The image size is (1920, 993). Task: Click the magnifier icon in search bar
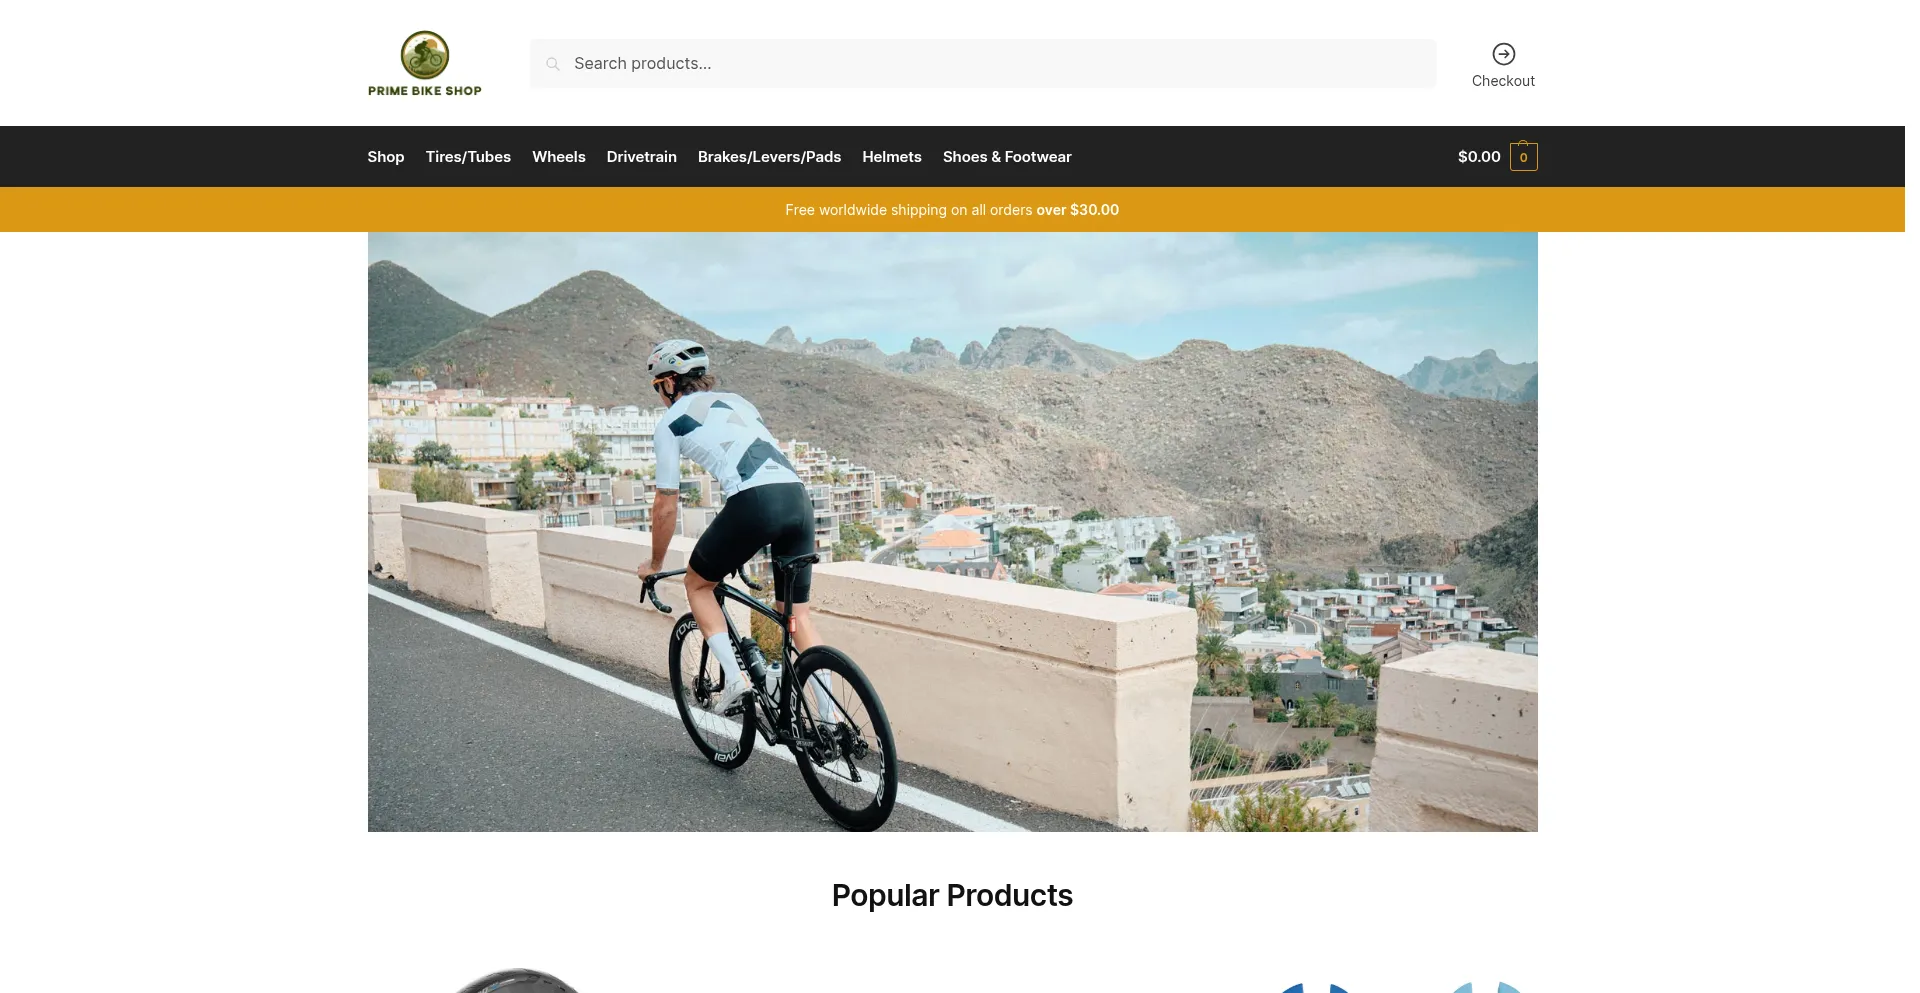(552, 64)
